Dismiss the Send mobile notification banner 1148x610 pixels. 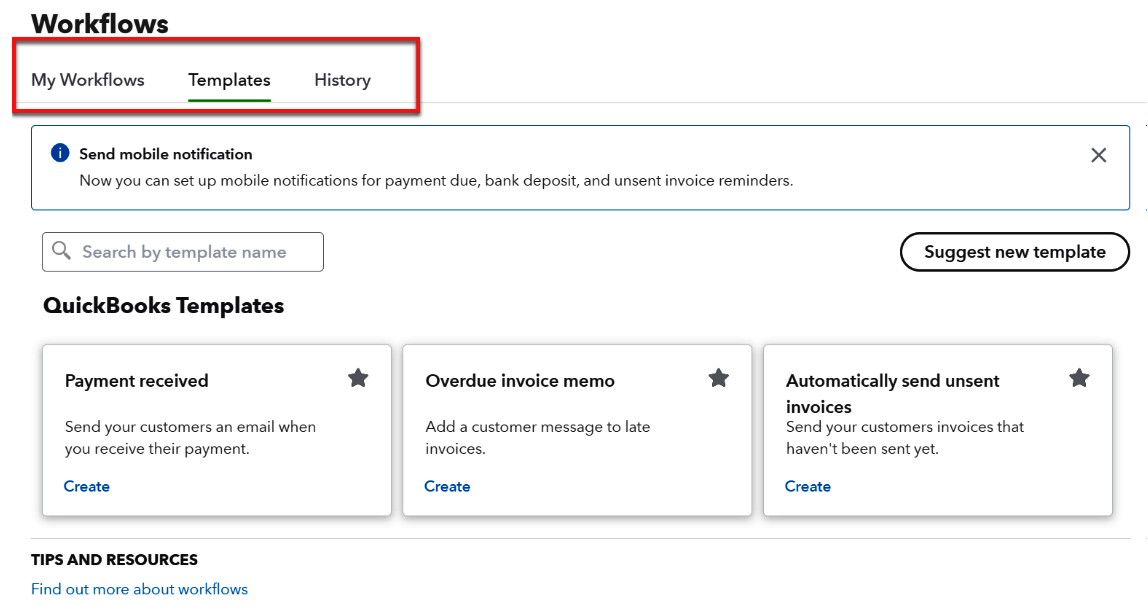click(x=1098, y=155)
